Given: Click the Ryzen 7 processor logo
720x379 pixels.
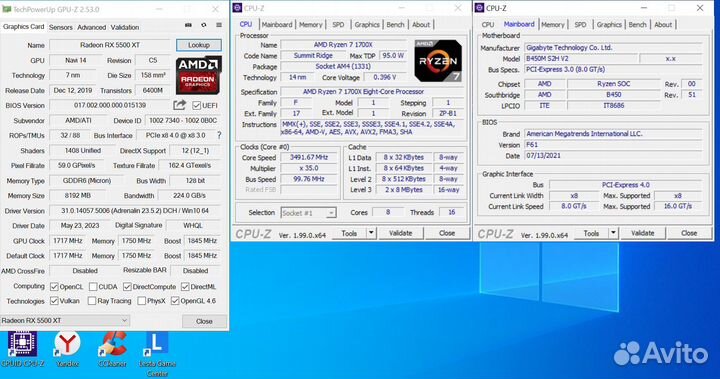Looking at the screenshot, I should tap(438, 61).
